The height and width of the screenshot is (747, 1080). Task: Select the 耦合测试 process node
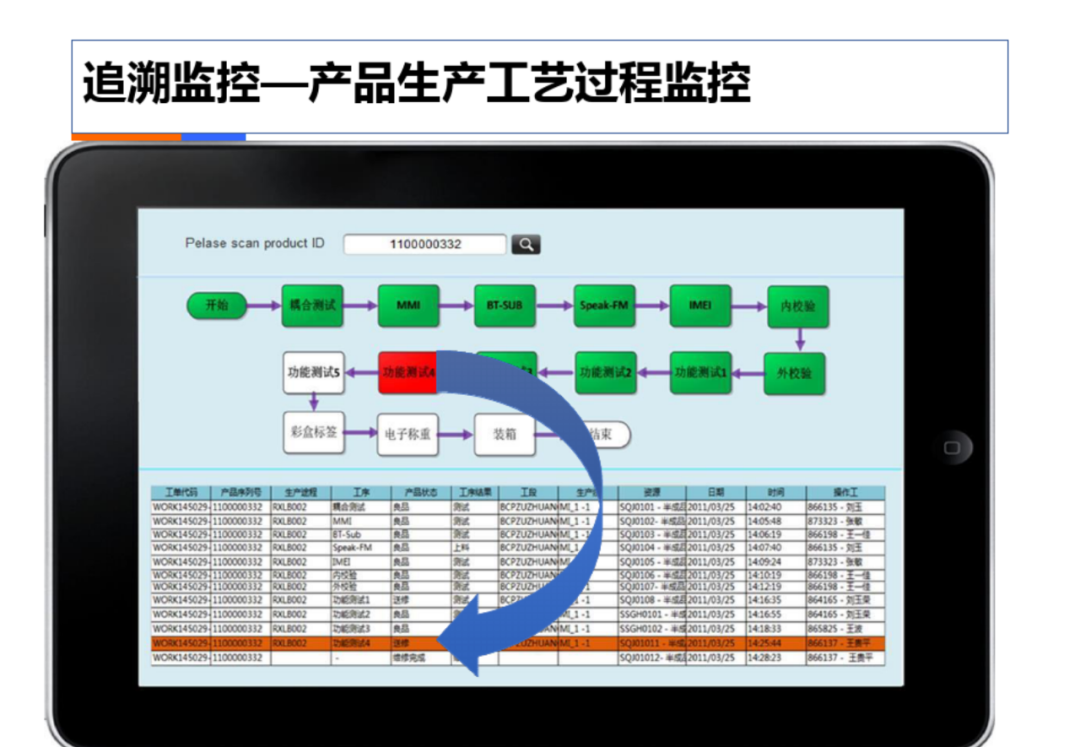[x=312, y=305]
